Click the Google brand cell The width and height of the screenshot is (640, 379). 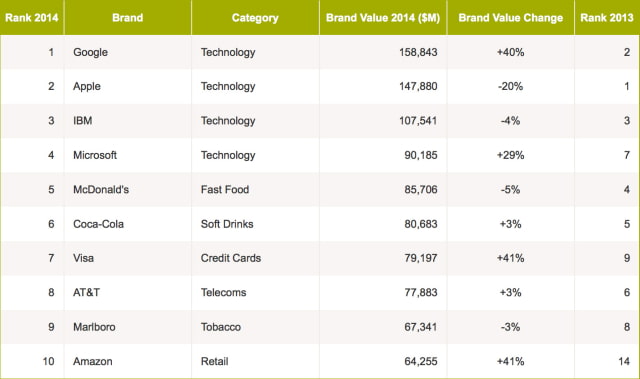coord(128,52)
